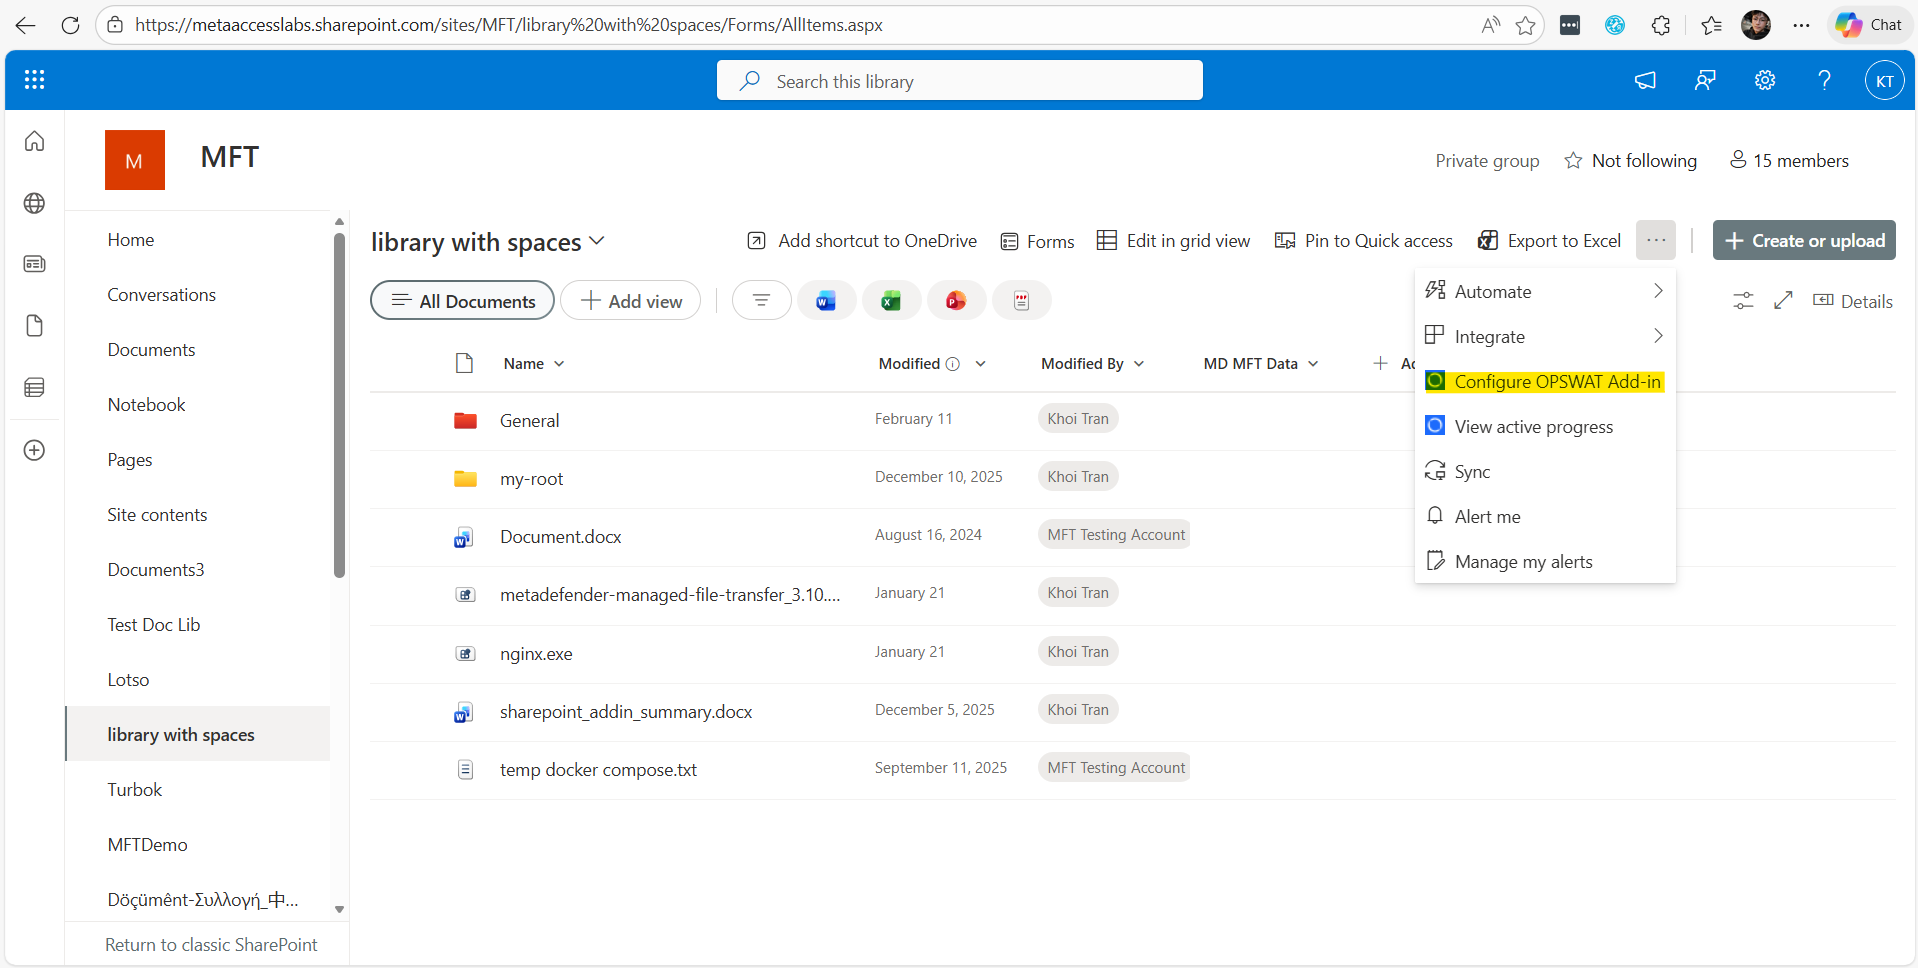The height and width of the screenshot is (968, 1918).
Task: Open the Microsoft 365 app launcher waffle
Action: pos(34,80)
